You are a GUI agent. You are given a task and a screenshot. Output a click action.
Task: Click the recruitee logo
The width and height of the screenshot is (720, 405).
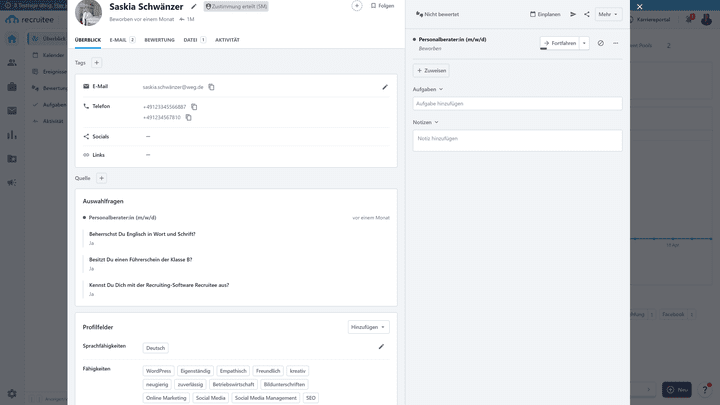click(30, 20)
